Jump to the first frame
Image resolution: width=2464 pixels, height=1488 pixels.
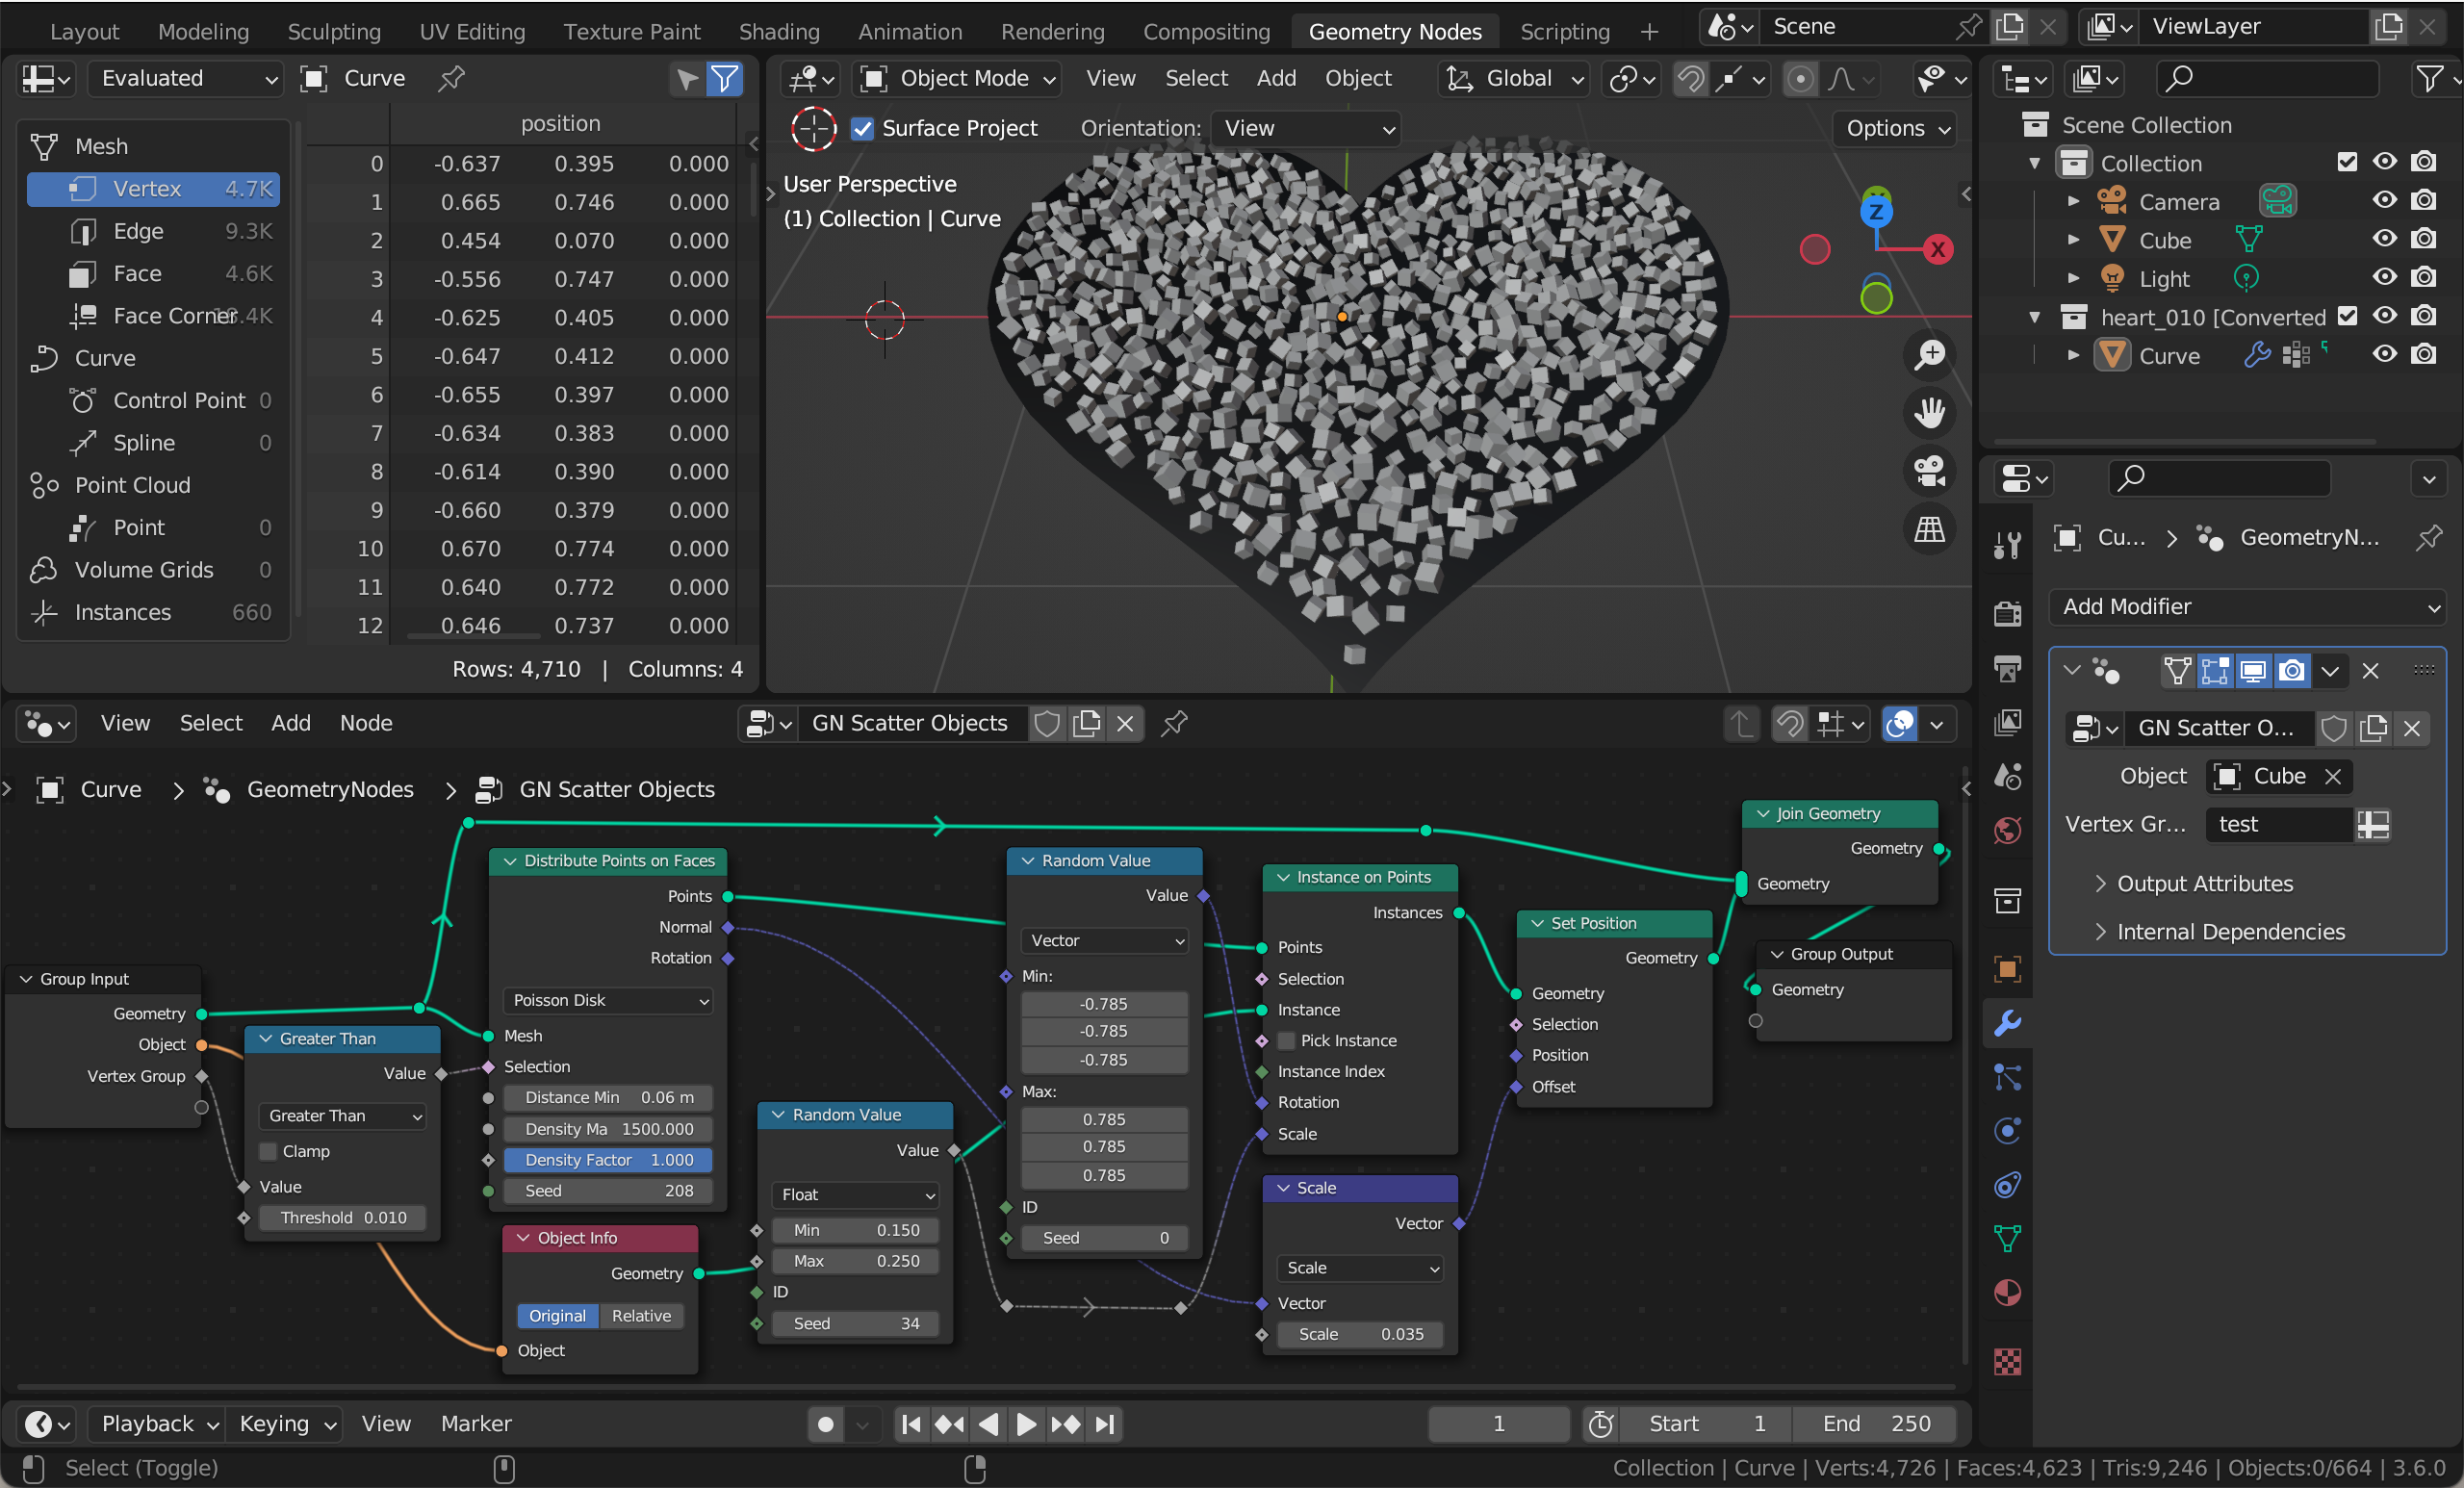pos(910,1424)
